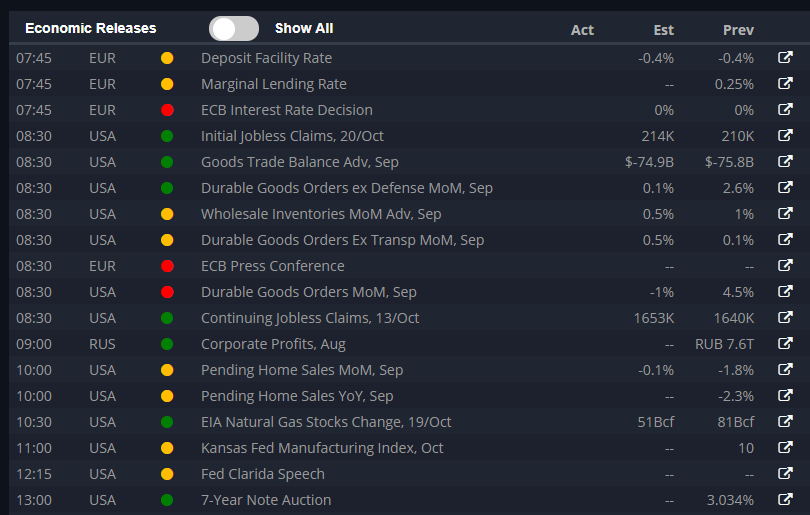Toggle the Show All switch
The width and height of the screenshot is (810, 515).
[x=233, y=28]
